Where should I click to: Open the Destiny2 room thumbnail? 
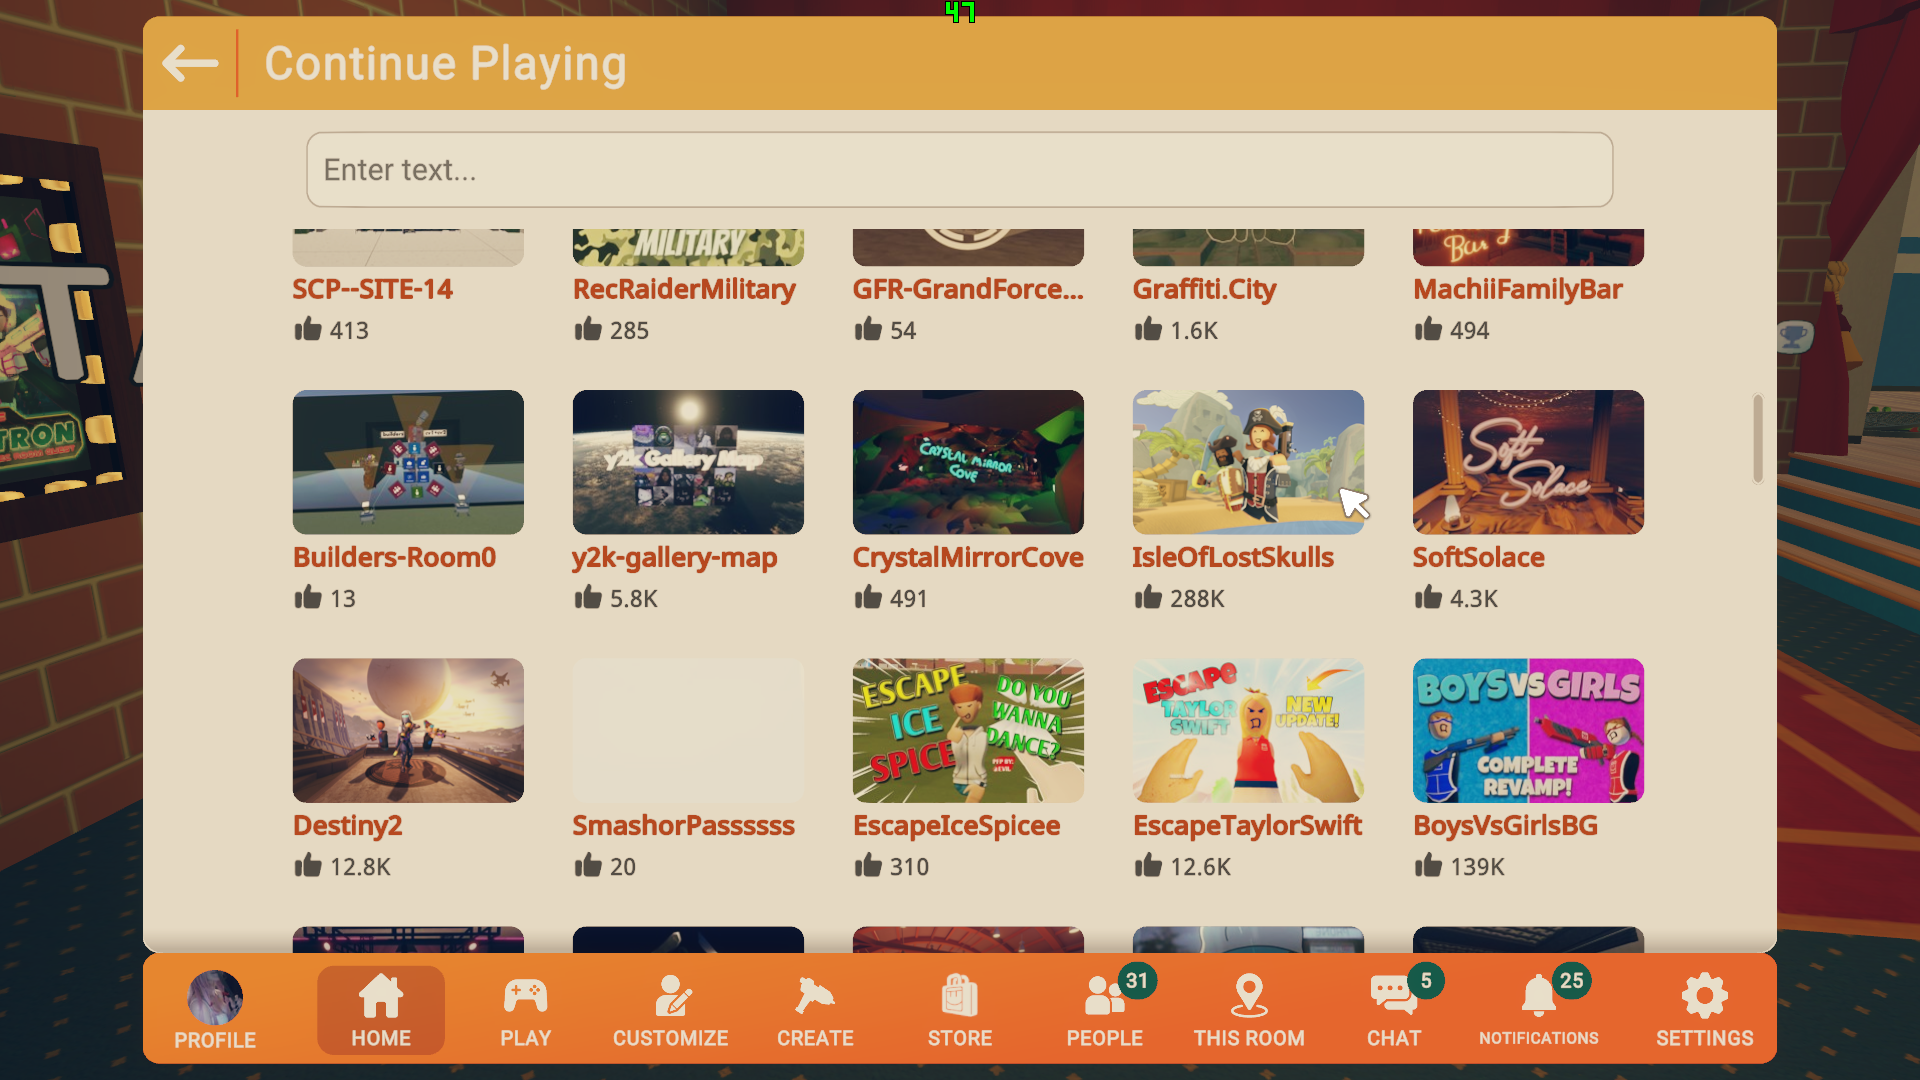pos(408,730)
